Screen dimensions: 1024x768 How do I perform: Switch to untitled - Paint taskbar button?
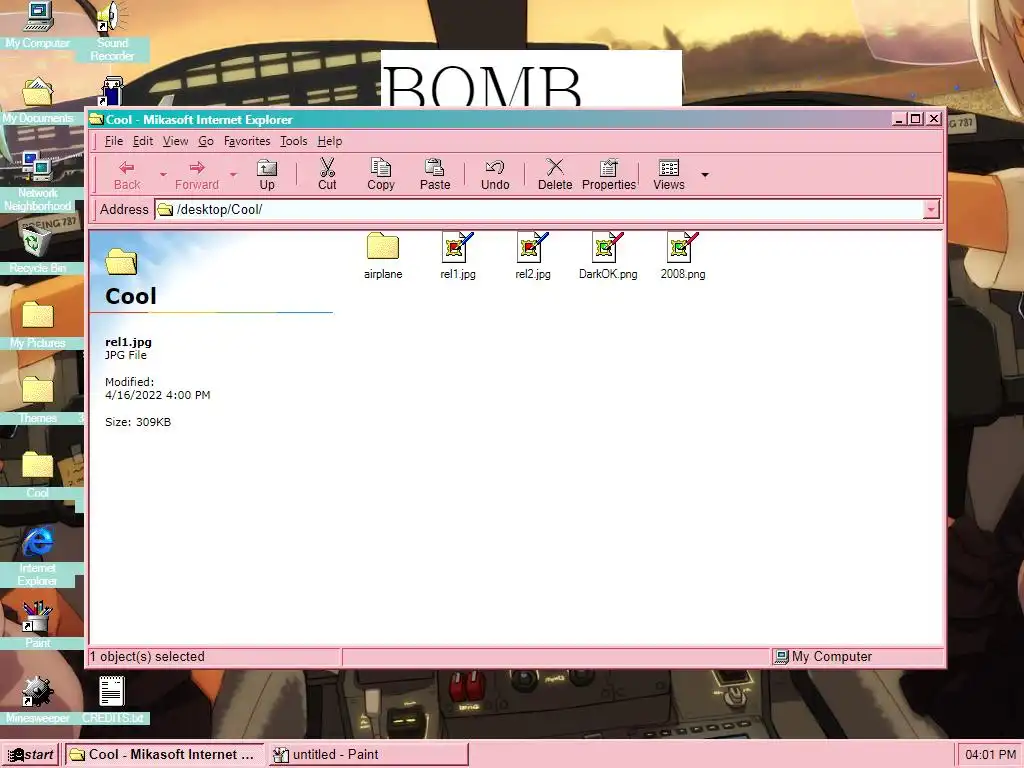click(368, 754)
